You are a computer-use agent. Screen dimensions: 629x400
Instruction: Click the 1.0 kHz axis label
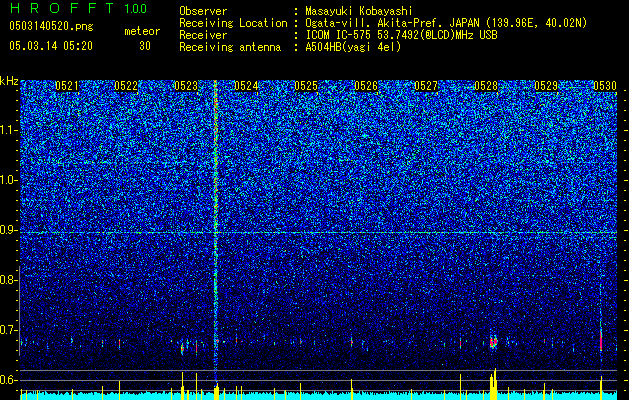(8, 180)
